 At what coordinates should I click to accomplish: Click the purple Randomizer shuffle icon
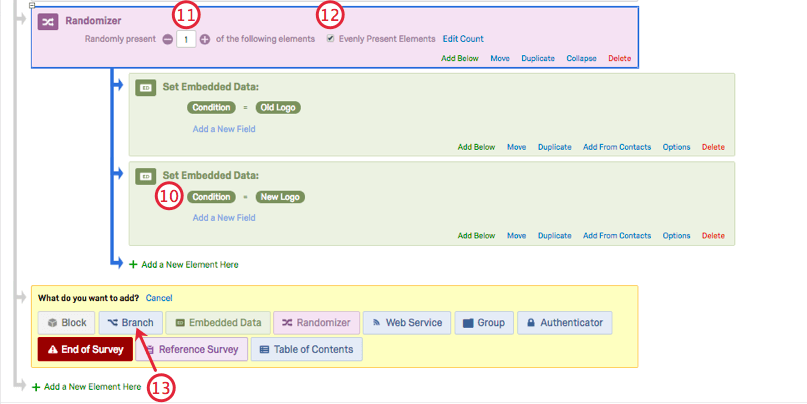tap(47, 22)
